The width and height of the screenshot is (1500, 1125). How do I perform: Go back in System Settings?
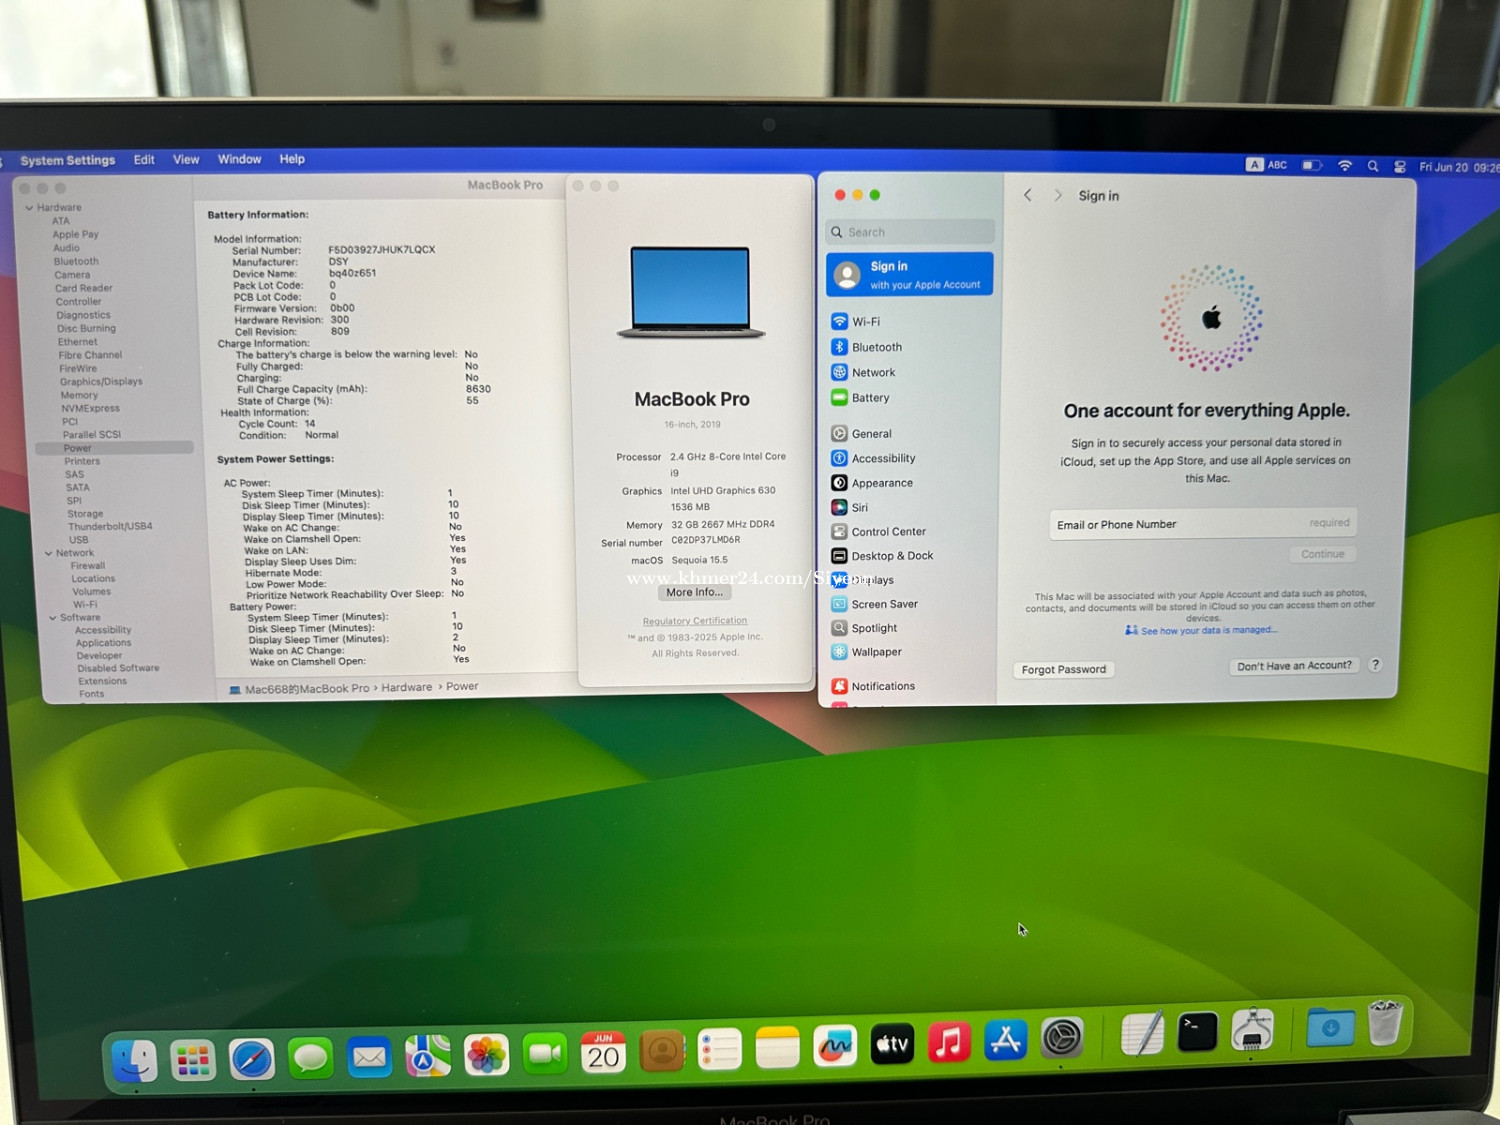[x=1027, y=195]
